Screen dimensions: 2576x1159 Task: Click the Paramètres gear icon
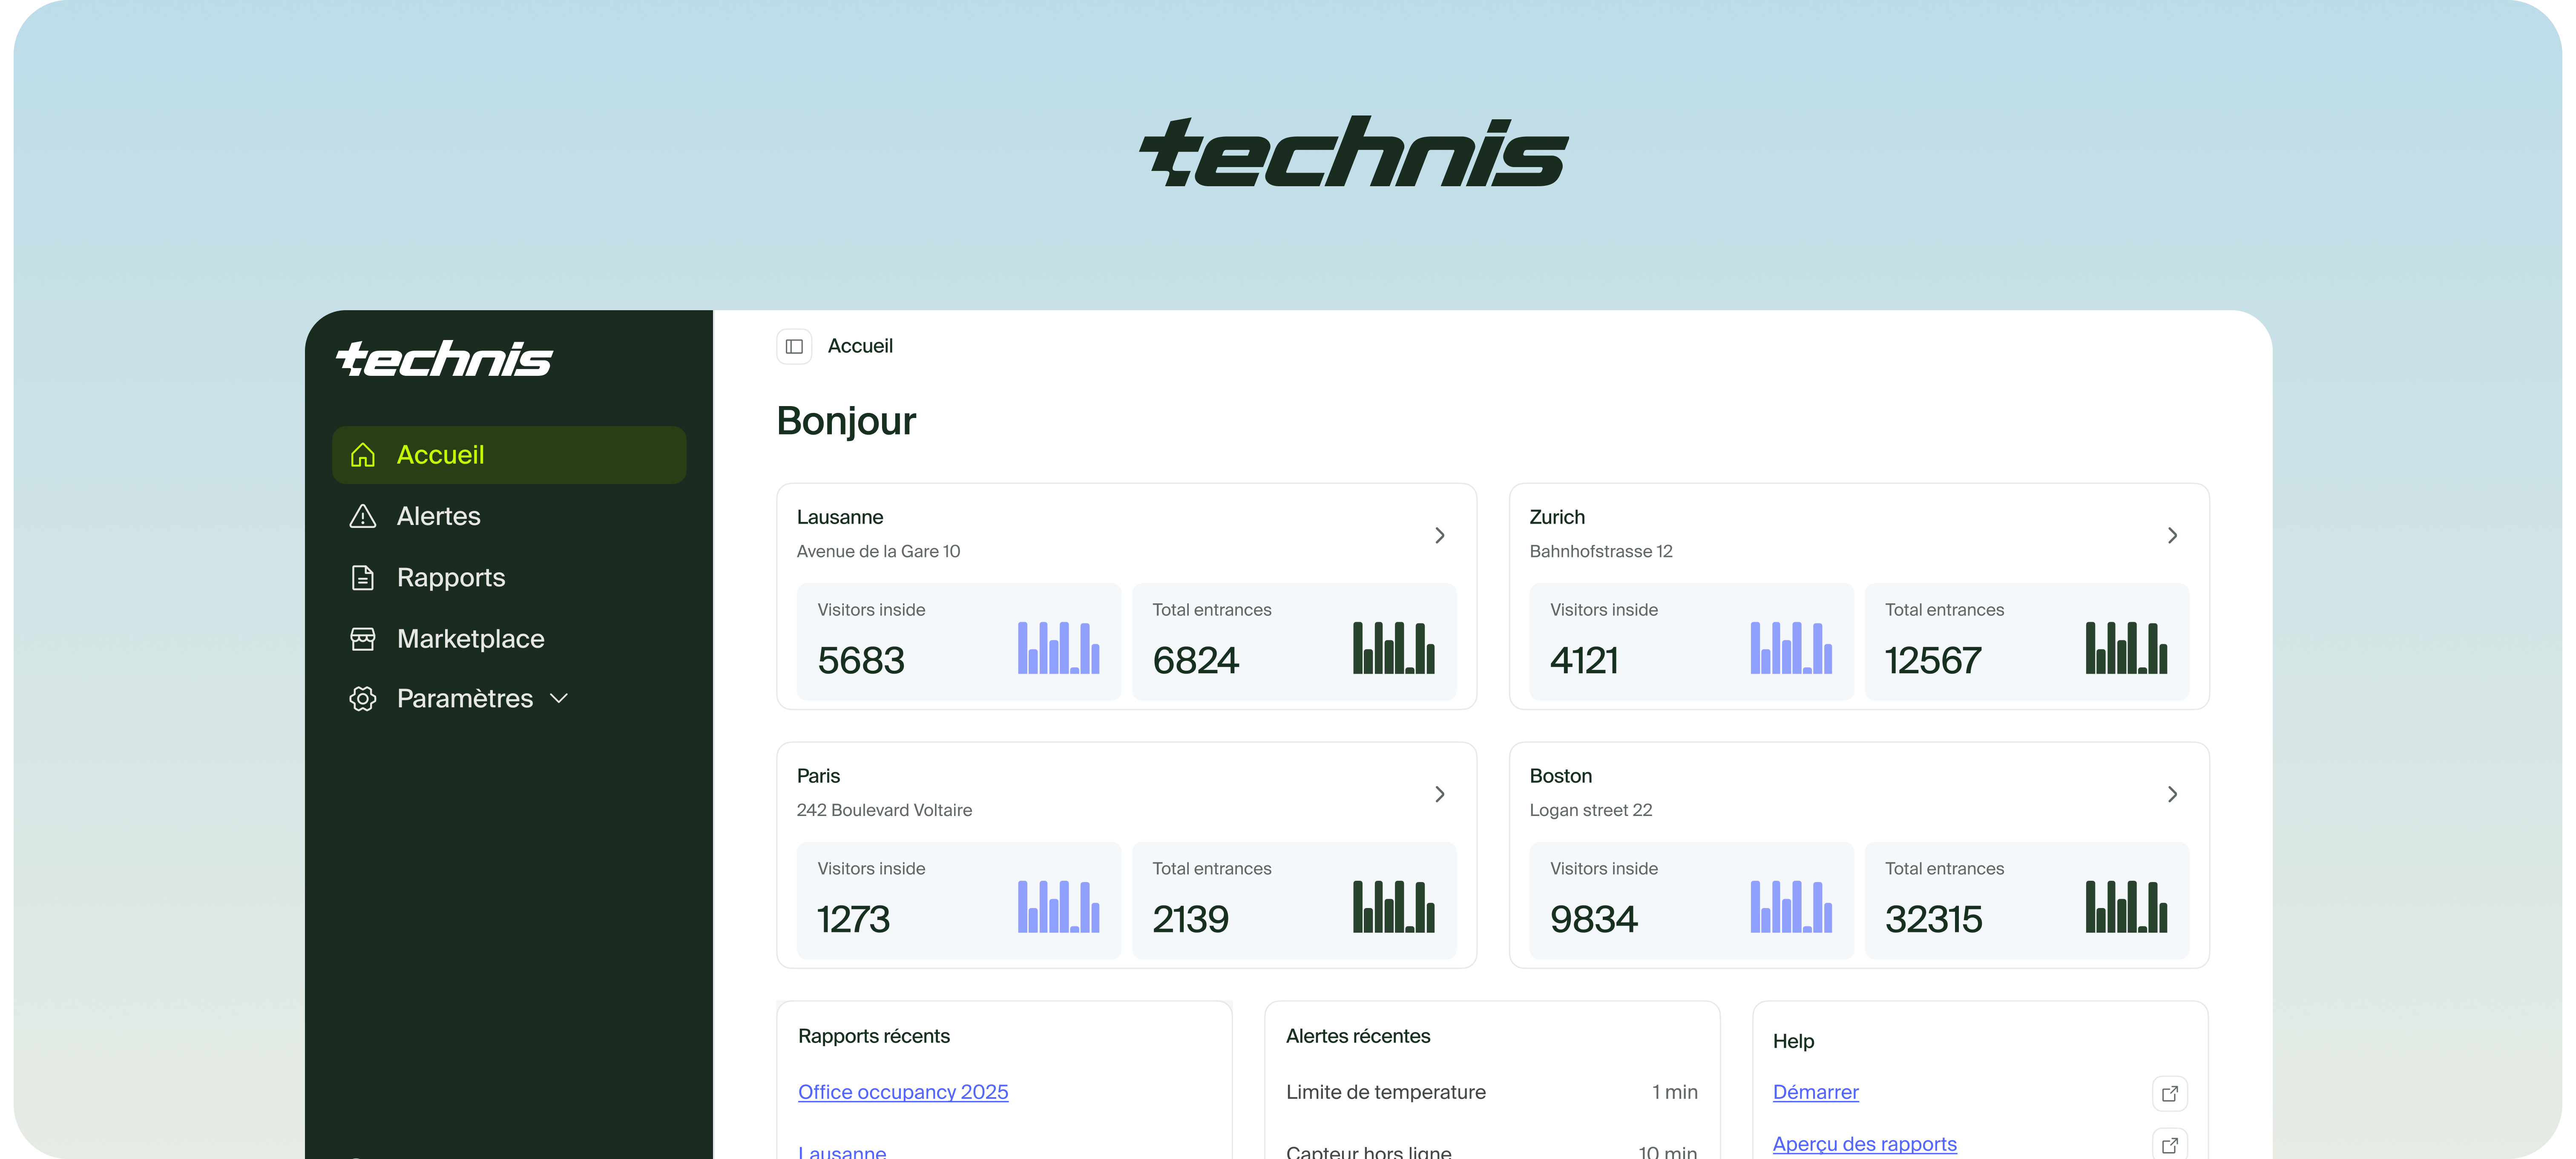click(x=363, y=698)
